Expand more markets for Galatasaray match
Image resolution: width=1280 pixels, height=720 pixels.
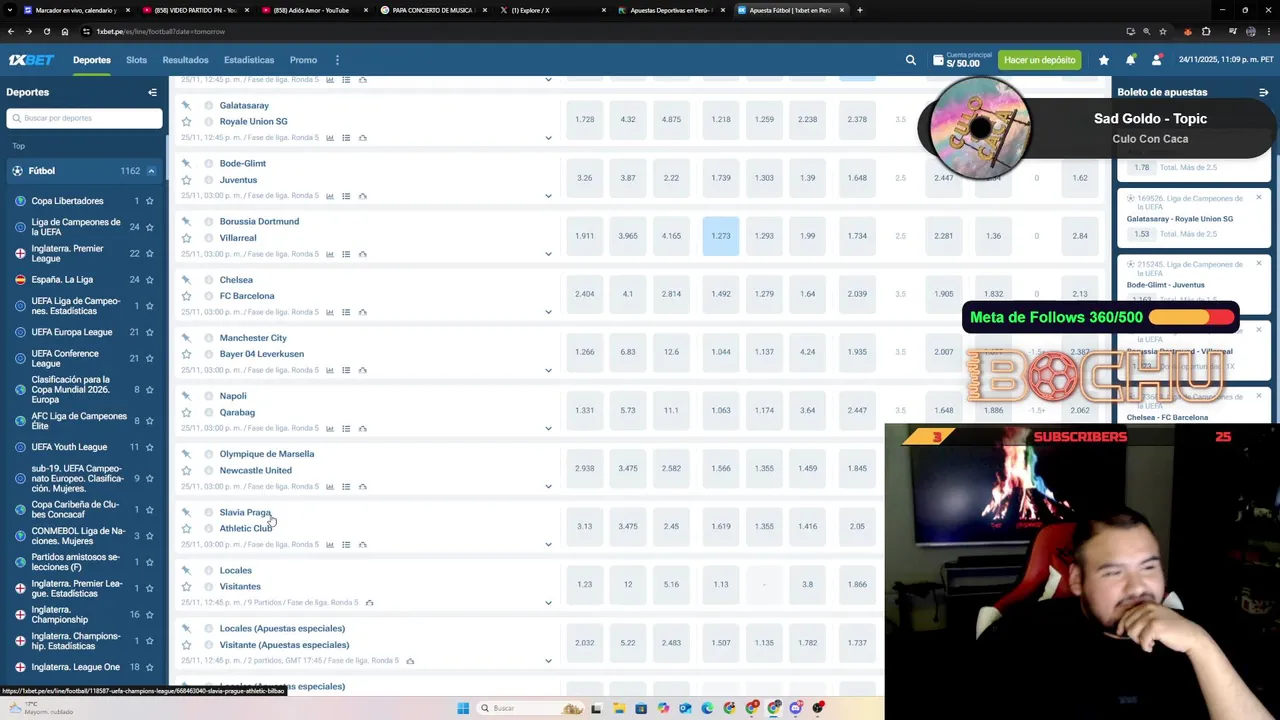[x=548, y=138]
